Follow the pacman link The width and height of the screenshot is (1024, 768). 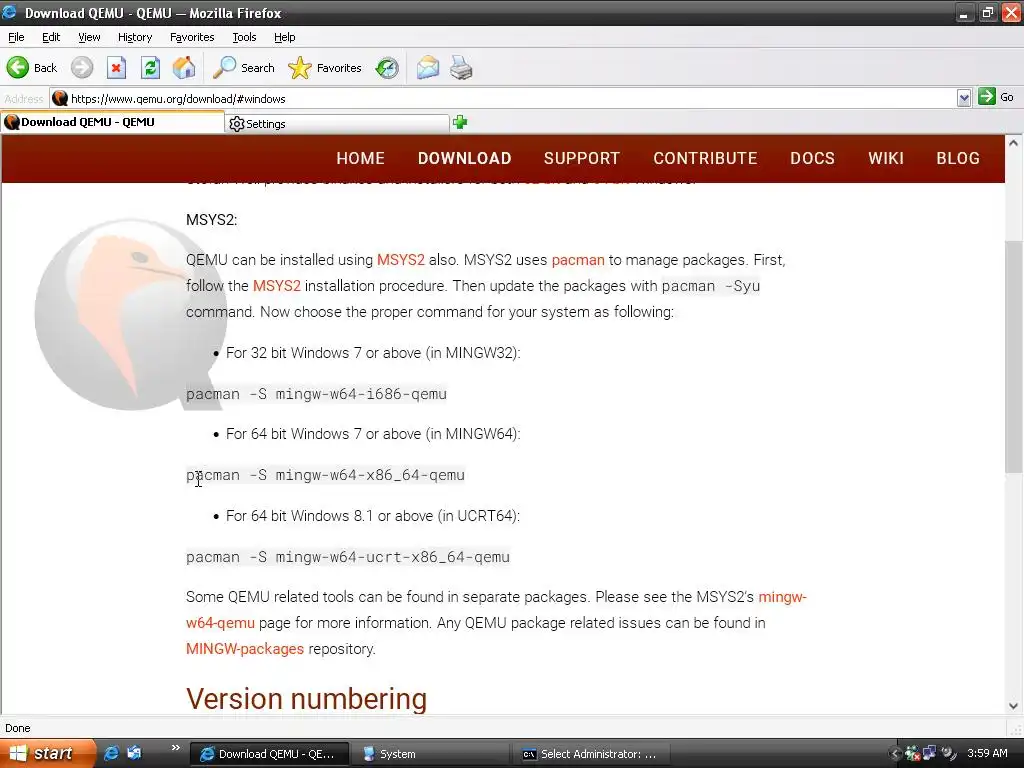(578, 260)
